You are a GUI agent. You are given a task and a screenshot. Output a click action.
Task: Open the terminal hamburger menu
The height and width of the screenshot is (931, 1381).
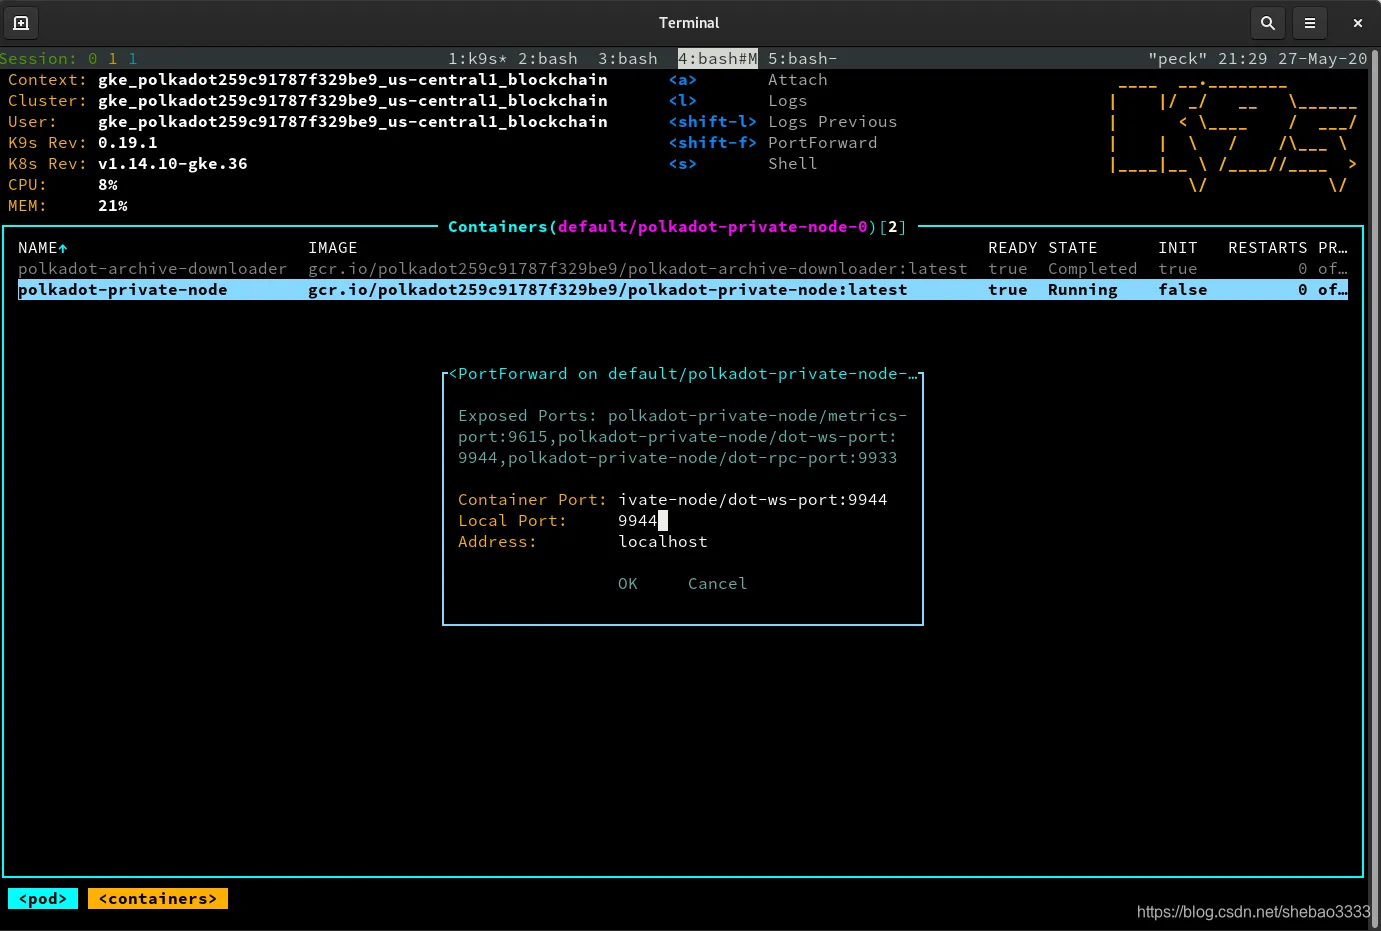click(1309, 22)
